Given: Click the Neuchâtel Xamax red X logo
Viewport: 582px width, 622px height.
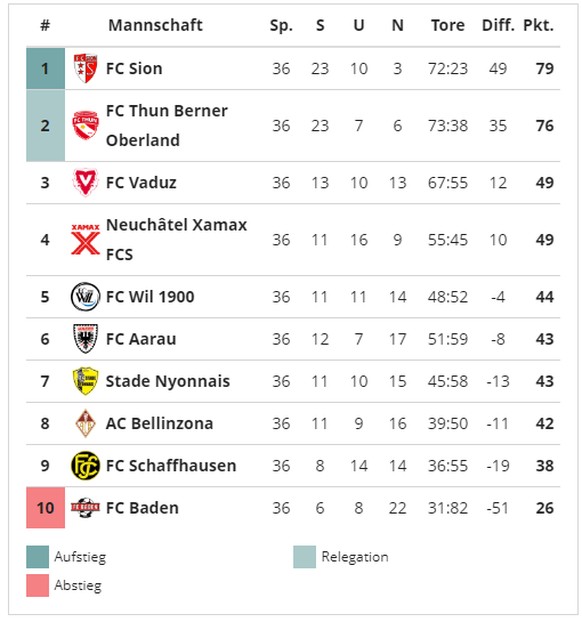Looking at the screenshot, I should [85, 239].
